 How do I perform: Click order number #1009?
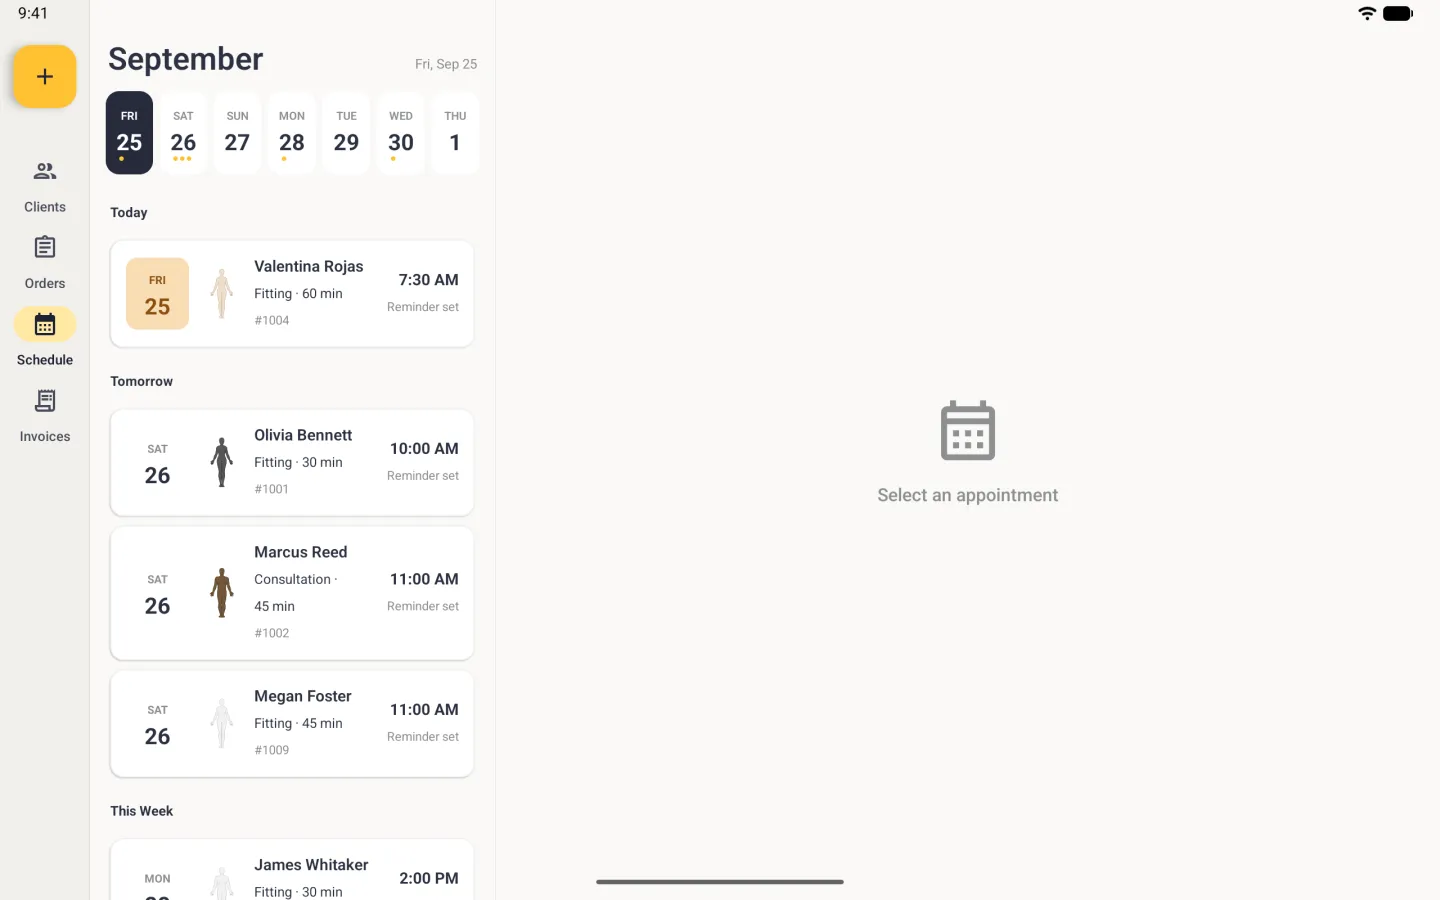(x=272, y=750)
